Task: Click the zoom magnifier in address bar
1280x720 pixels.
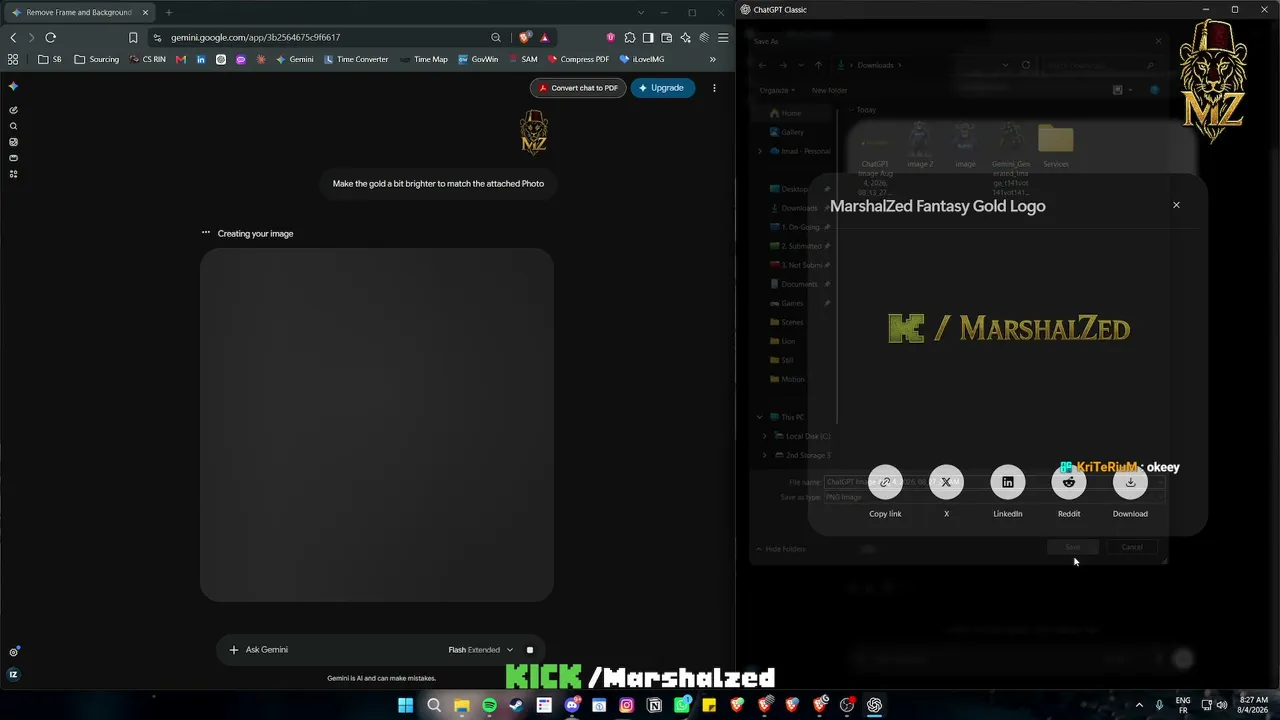Action: pyautogui.click(x=496, y=37)
